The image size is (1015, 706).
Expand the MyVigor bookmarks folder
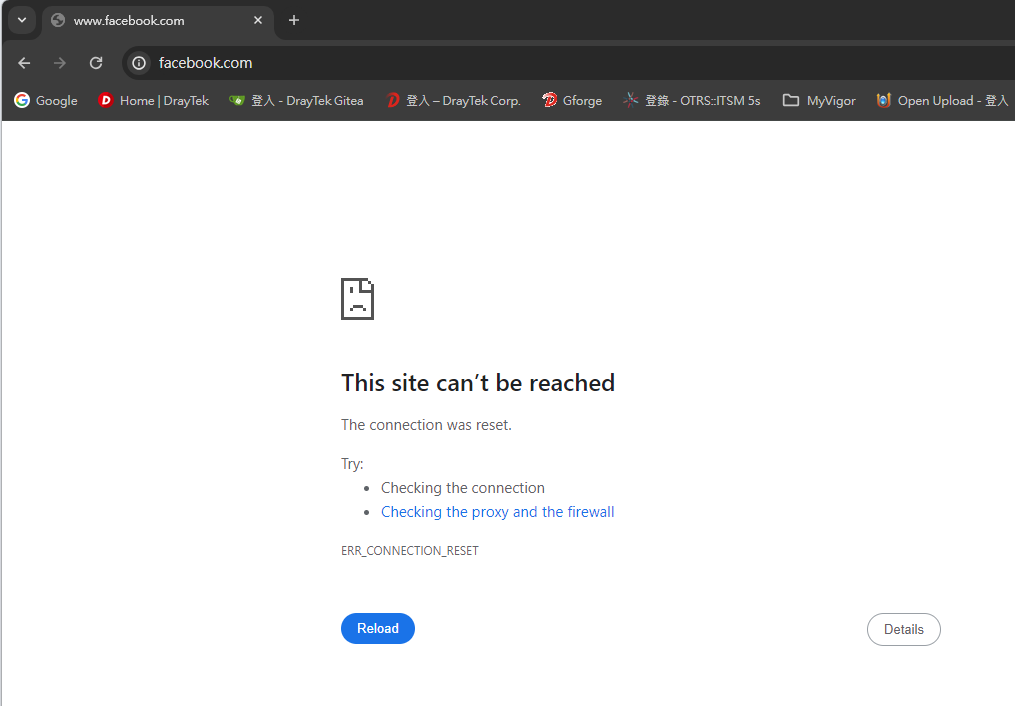pyautogui.click(x=819, y=100)
